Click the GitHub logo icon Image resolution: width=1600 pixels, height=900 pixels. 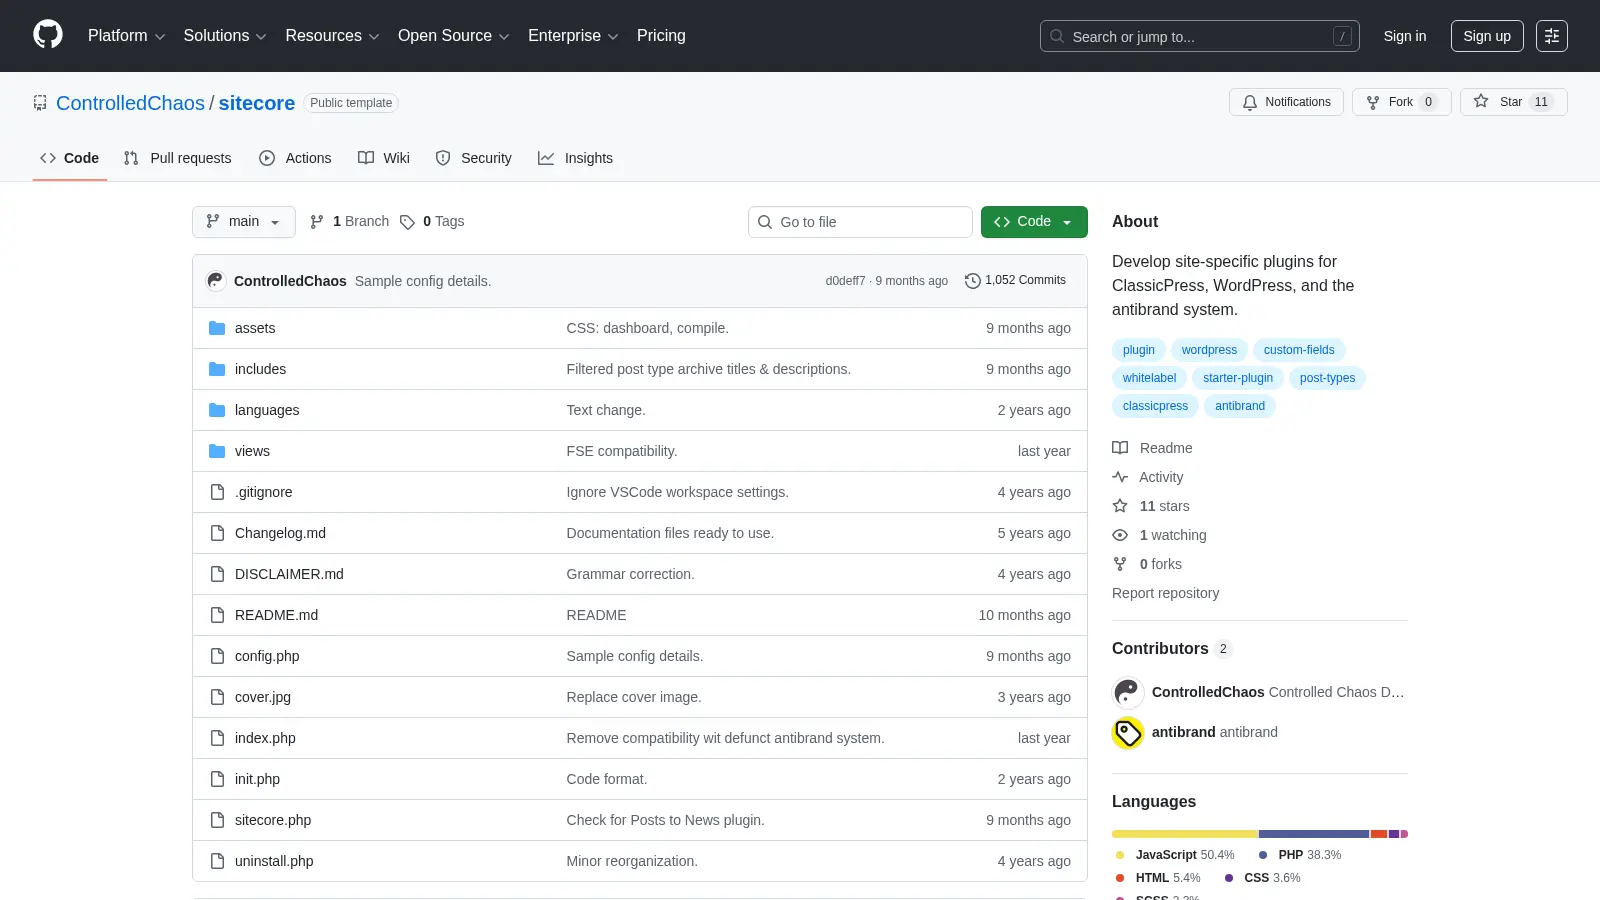(x=48, y=35)
